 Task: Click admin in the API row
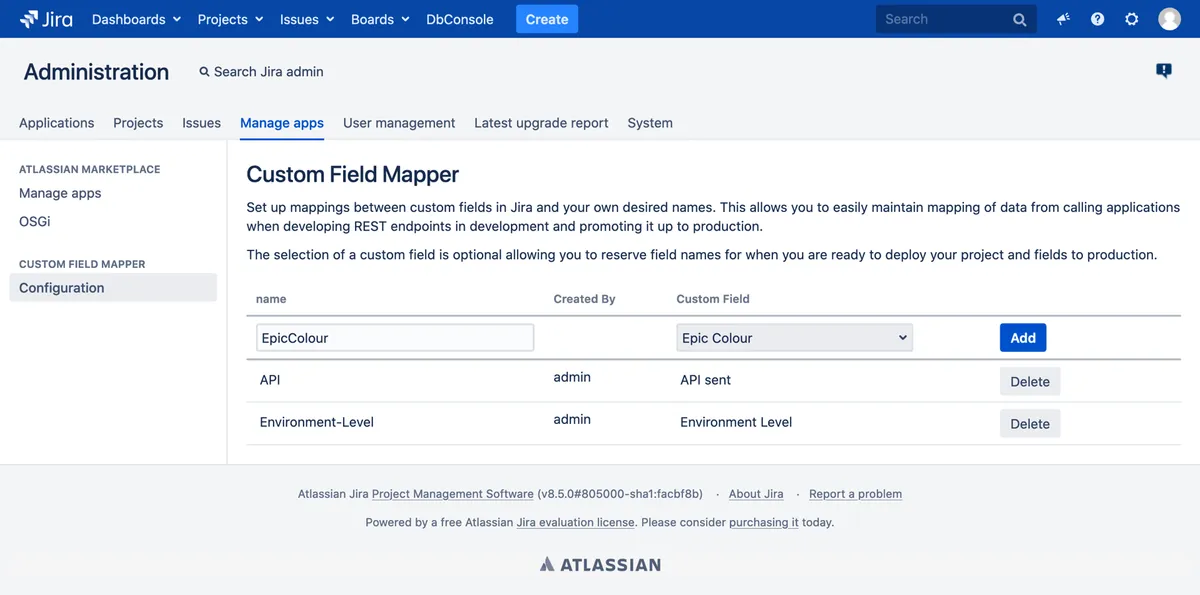pyautogui.click(x=572, y=377)
